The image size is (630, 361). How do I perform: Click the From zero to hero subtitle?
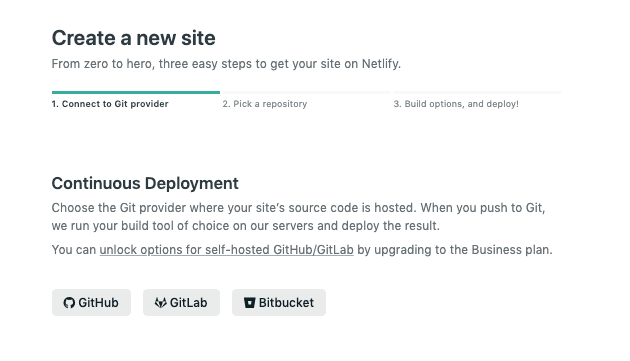click(226, 64)
